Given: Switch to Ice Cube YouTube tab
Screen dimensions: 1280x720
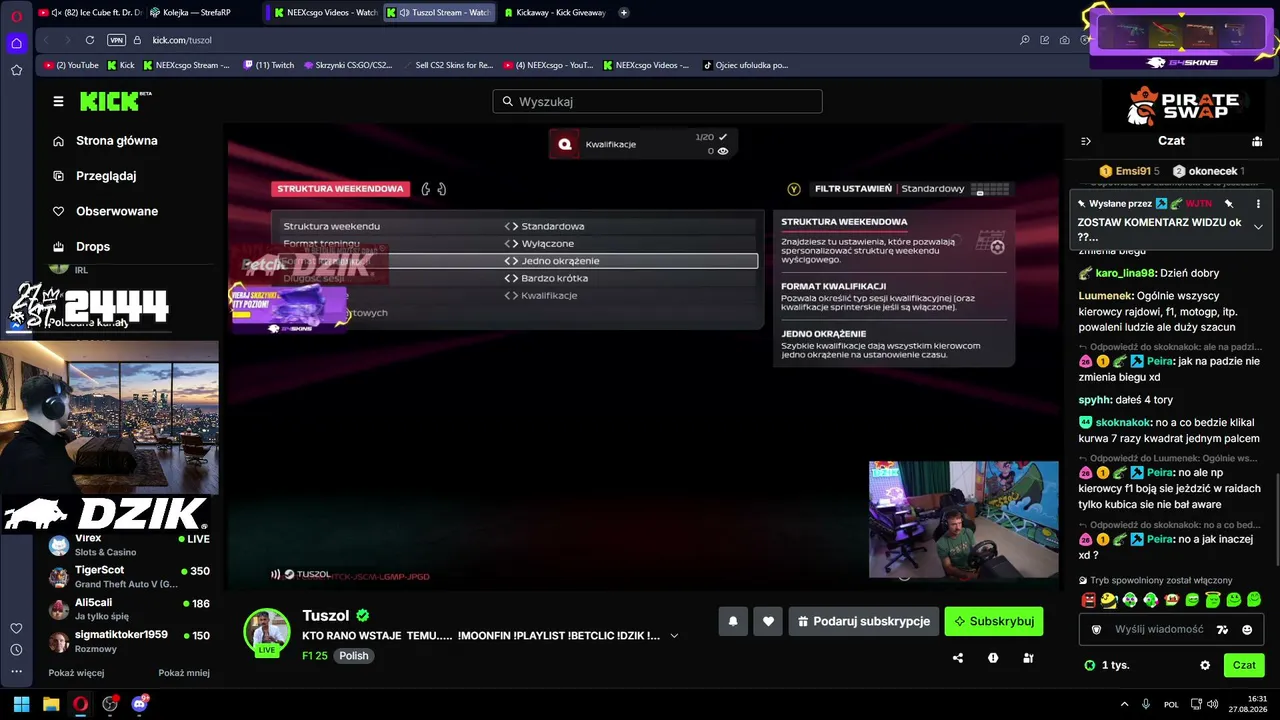Looking at the screenshot, I should [90, 13].
